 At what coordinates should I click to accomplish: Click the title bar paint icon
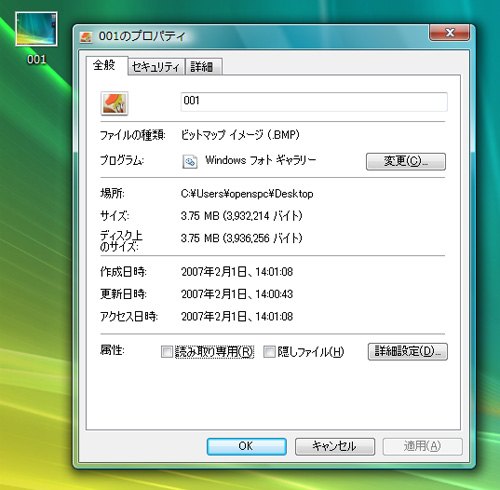86,37
